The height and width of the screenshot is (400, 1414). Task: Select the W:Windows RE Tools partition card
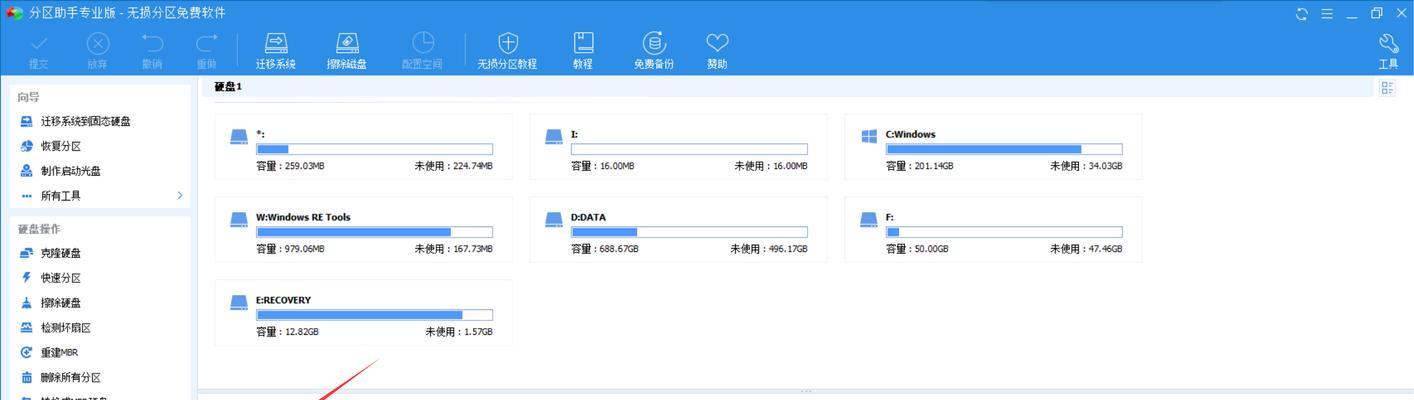pyautogui.click(x=364, y=229)
